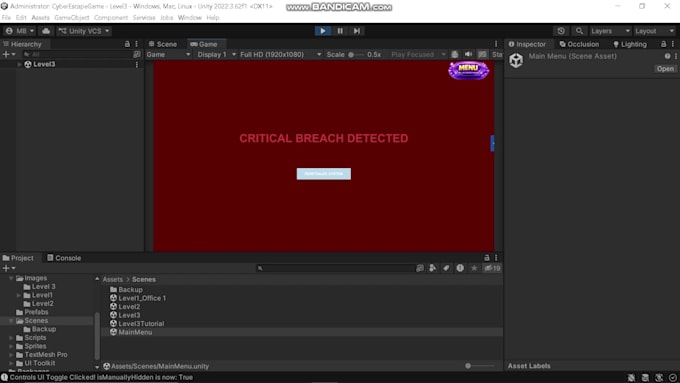The image size is (680, 383).
Task: Open the cloud services icon in toolbar
Action: pyautogui.click(x=46, y=31)
